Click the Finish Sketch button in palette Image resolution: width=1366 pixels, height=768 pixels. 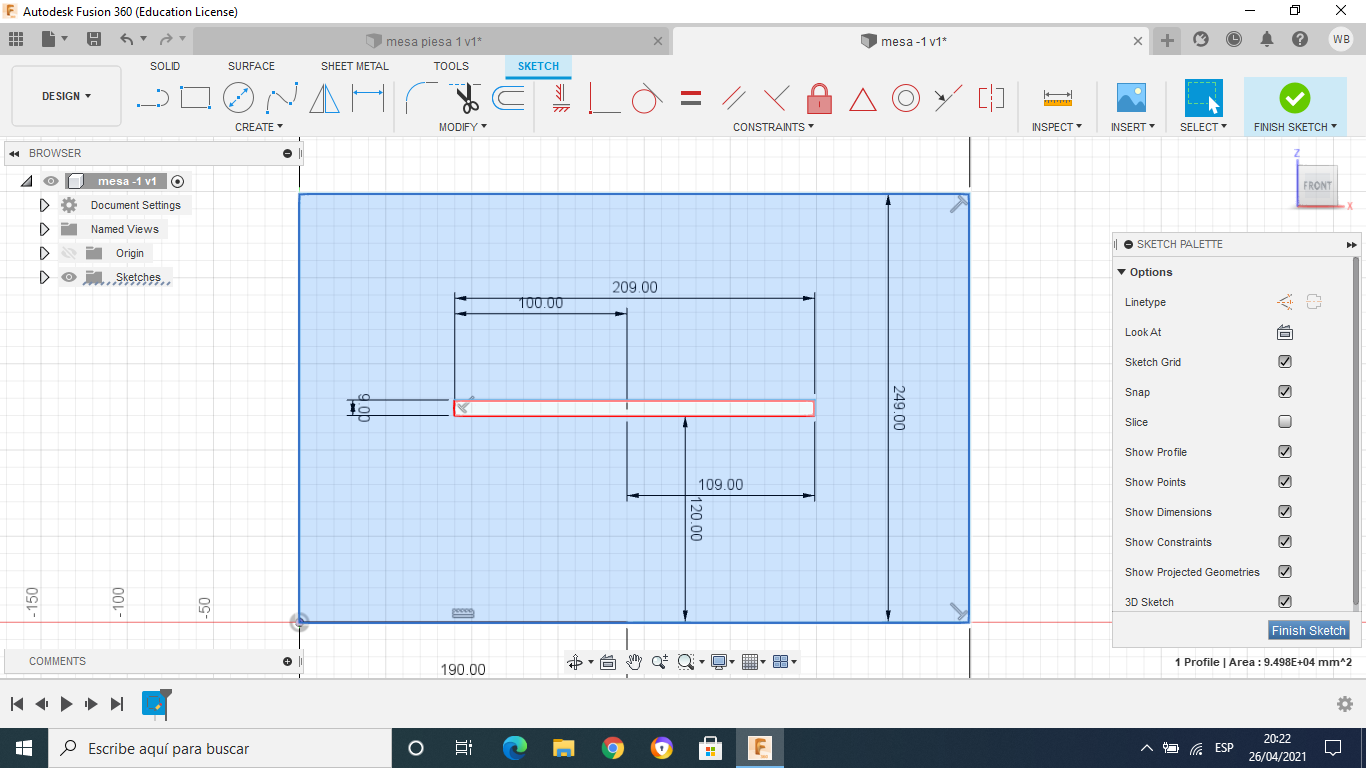click(1309, 630)
